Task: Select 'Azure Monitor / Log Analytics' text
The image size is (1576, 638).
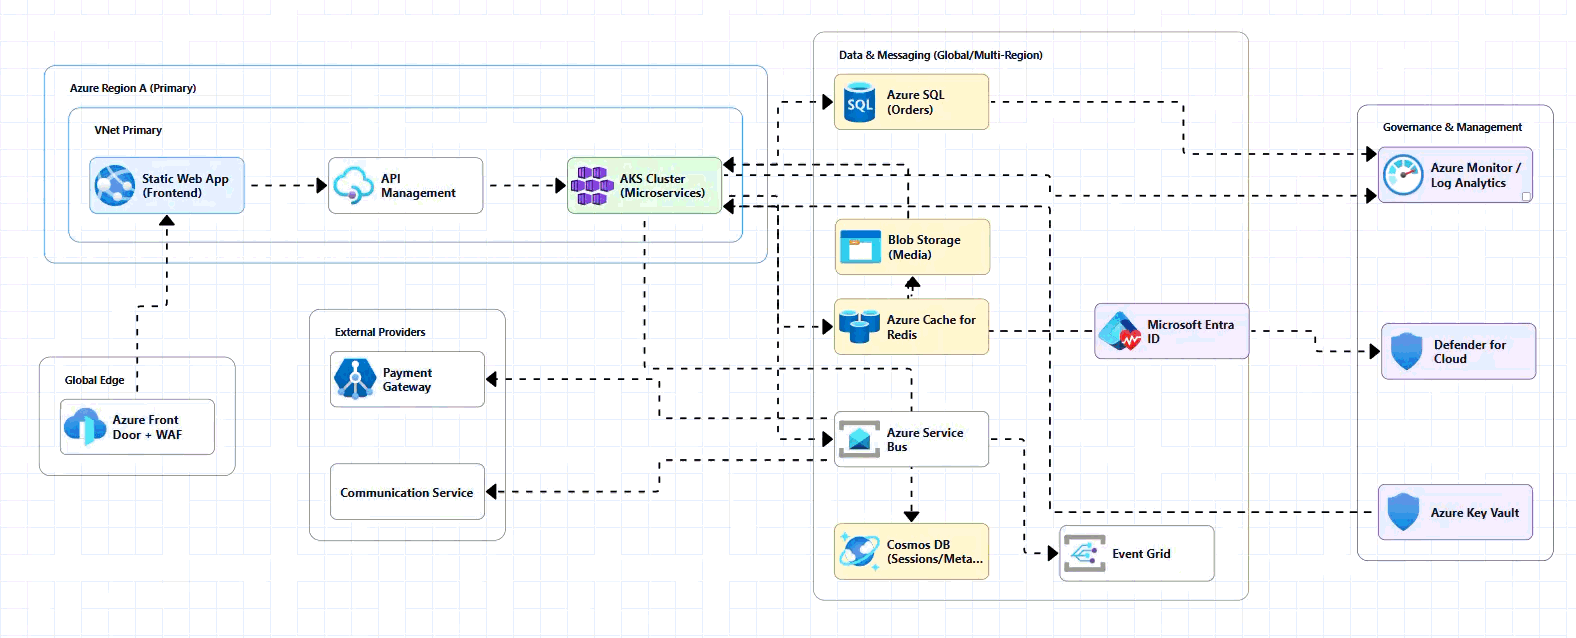Action: coord(1475,175)
